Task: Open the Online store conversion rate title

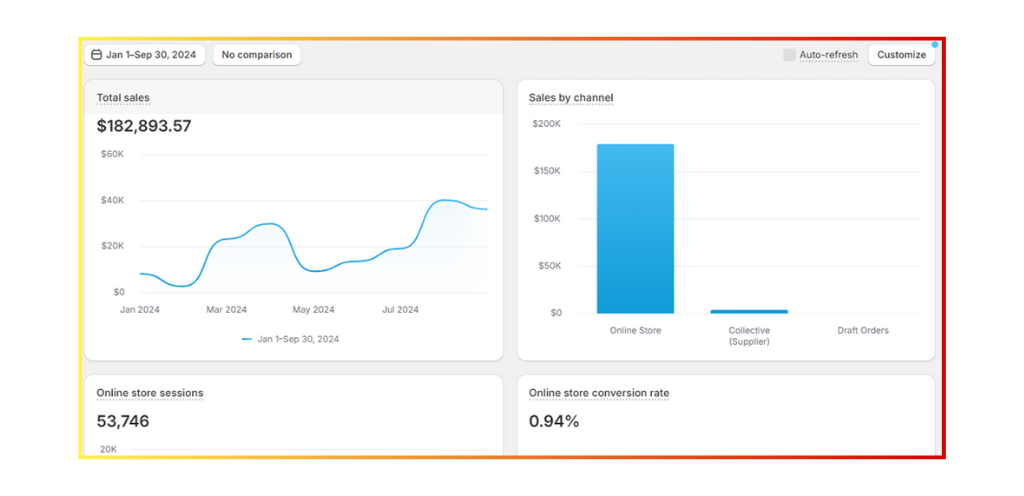Action: coord(599,393)
